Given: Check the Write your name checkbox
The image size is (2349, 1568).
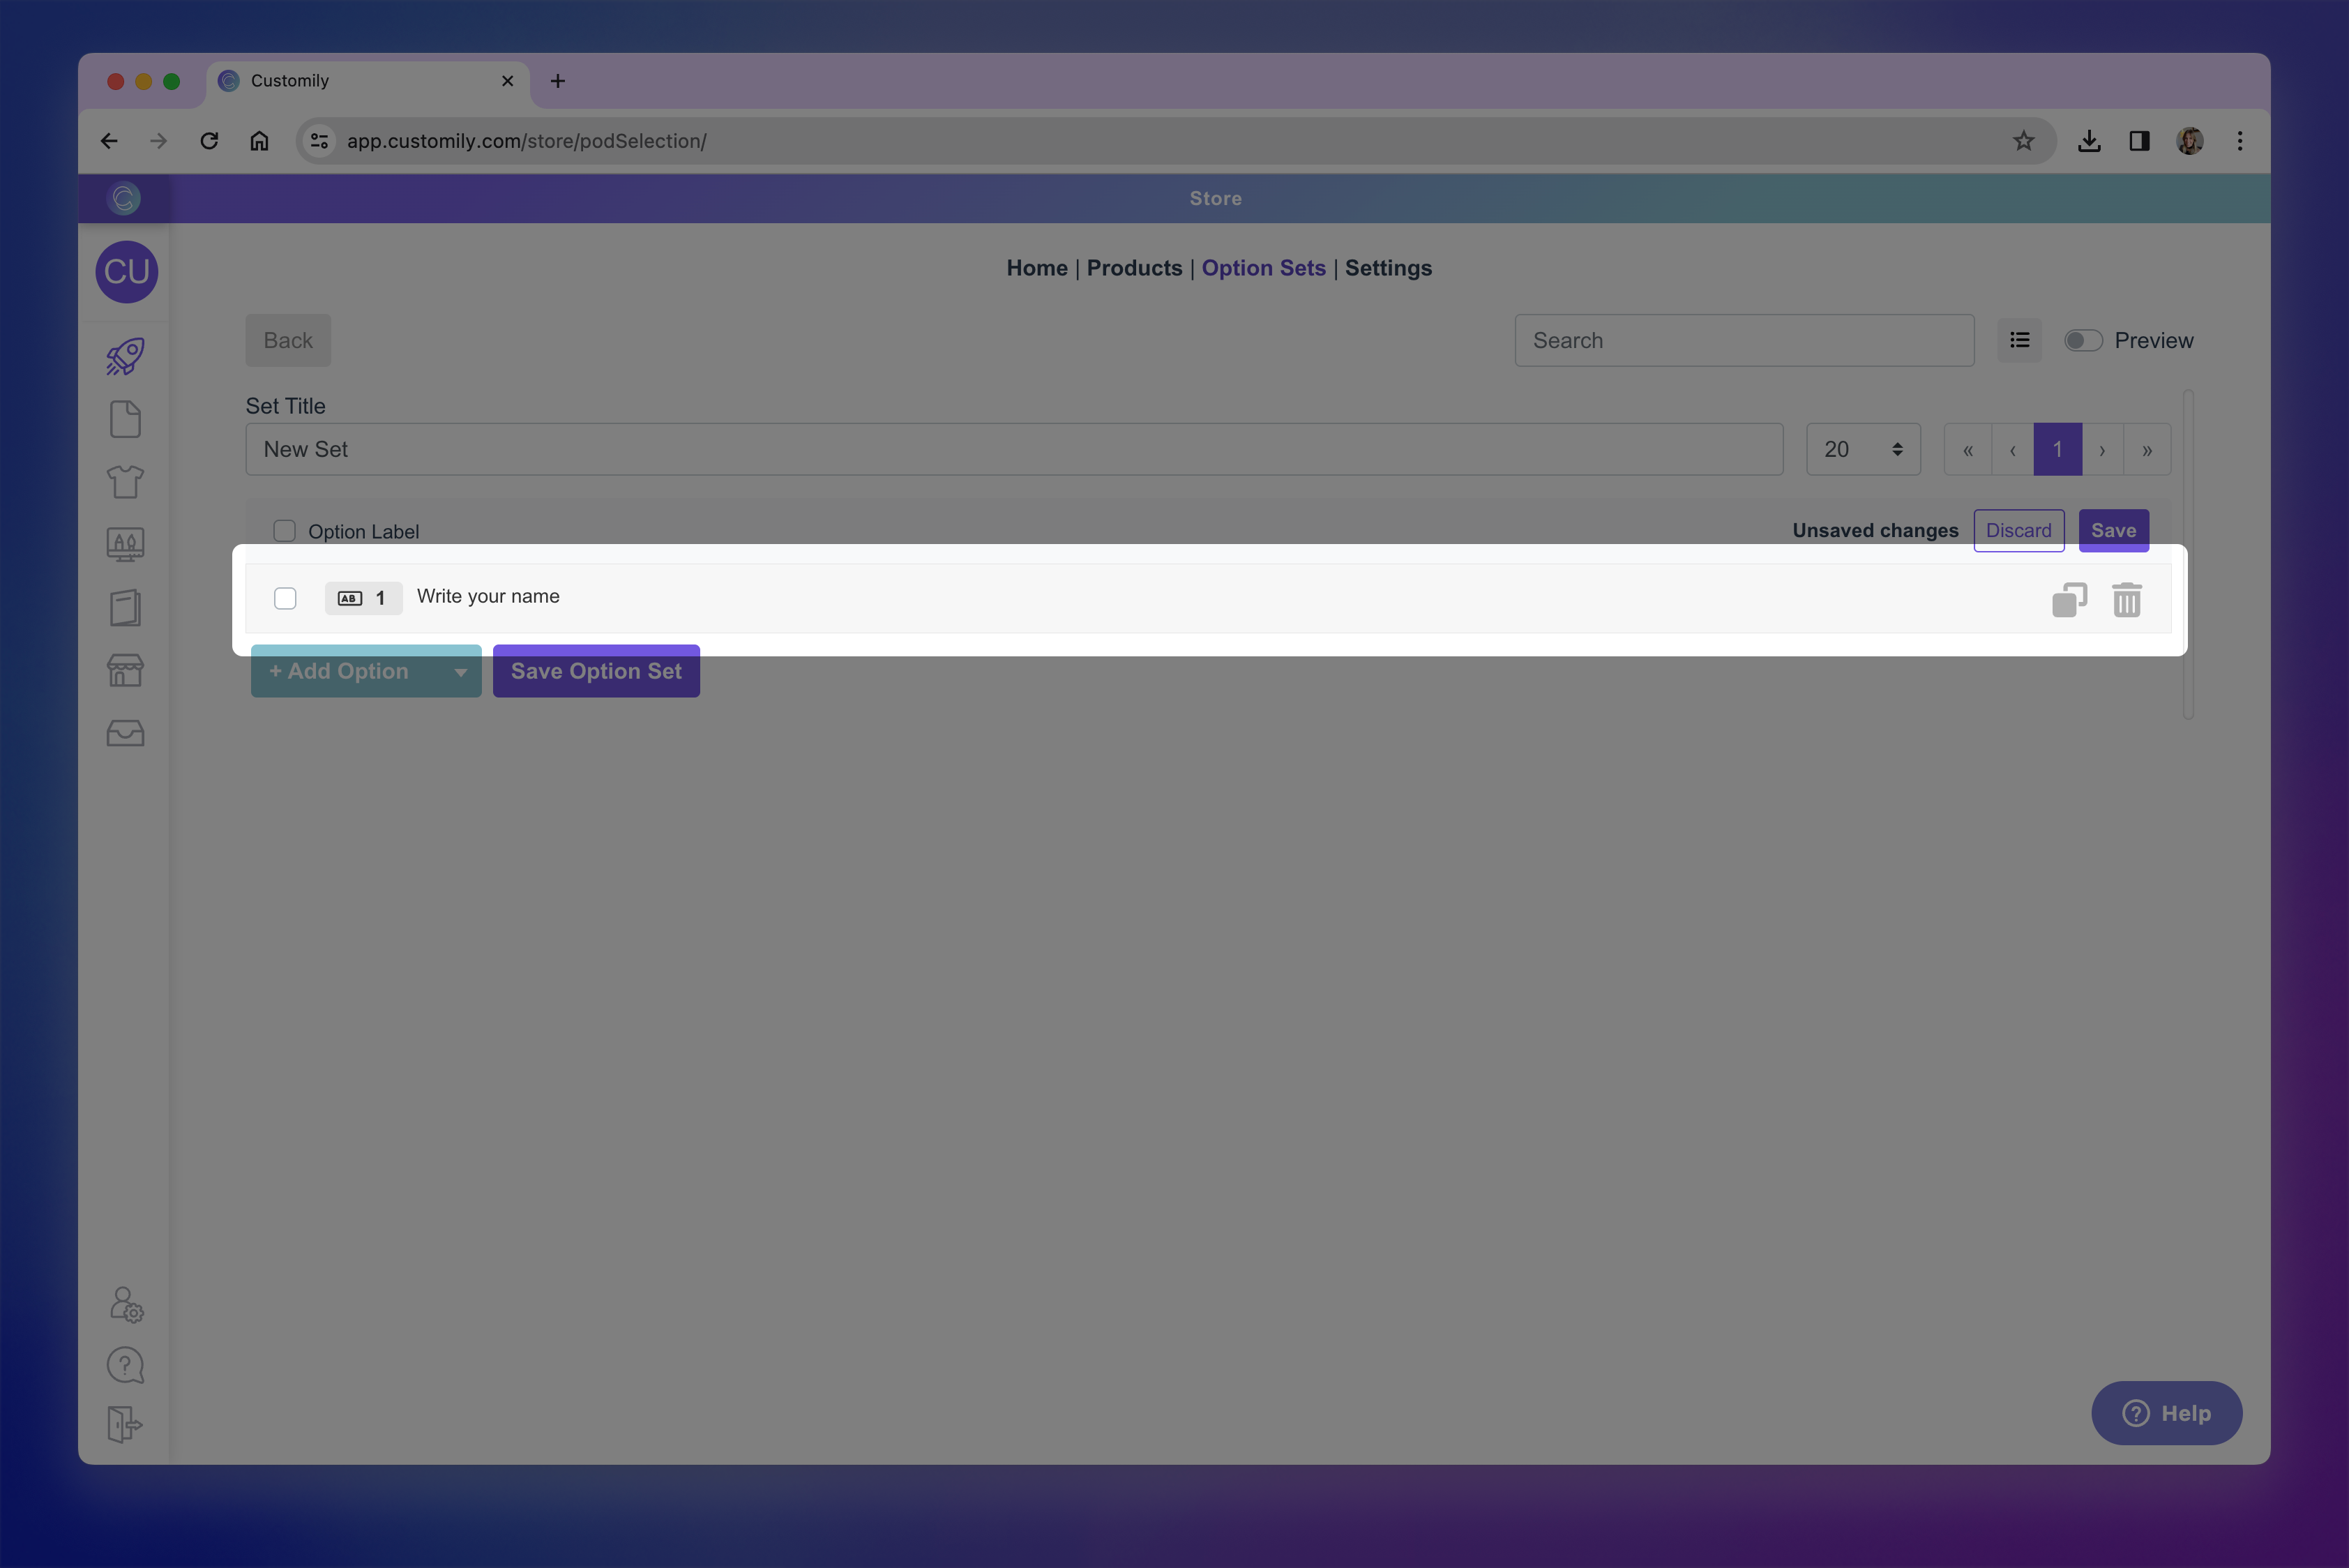Looking at the screenshot, I should tap(285, 598).
